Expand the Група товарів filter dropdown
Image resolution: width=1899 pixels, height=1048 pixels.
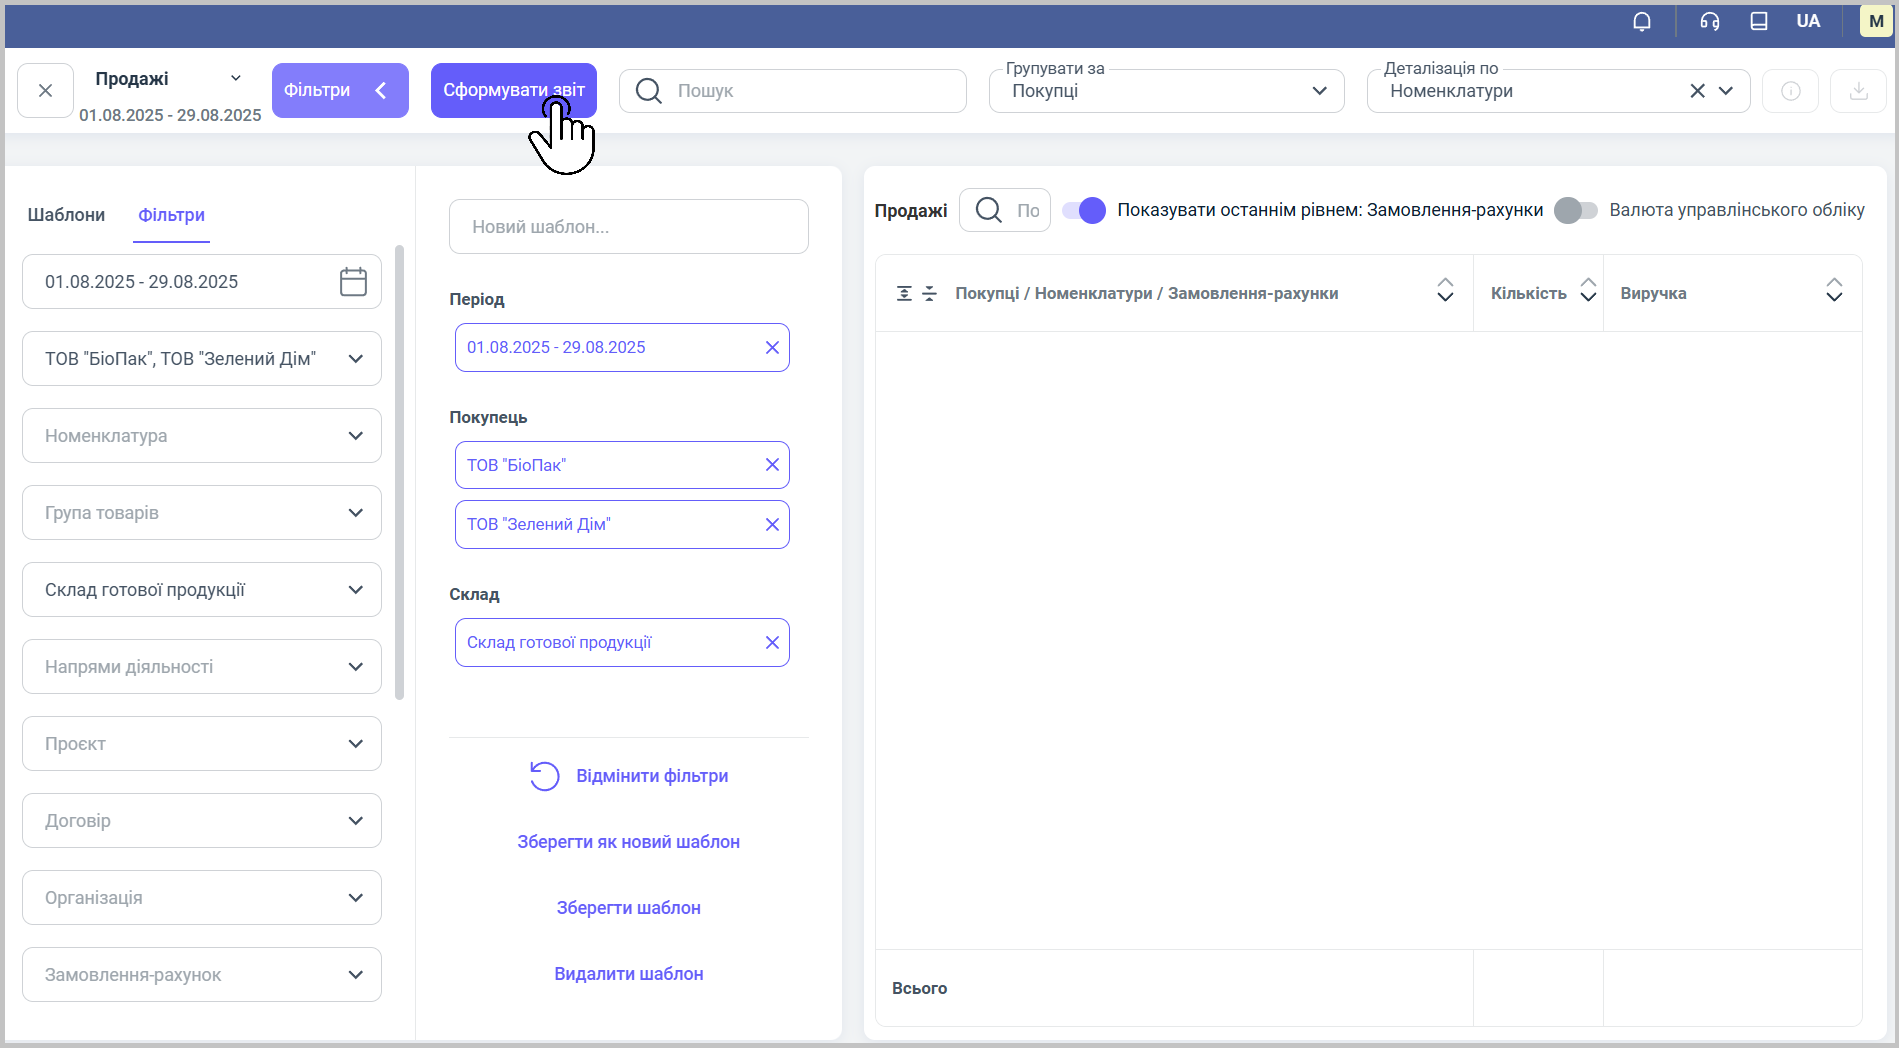tap(202, 513)
